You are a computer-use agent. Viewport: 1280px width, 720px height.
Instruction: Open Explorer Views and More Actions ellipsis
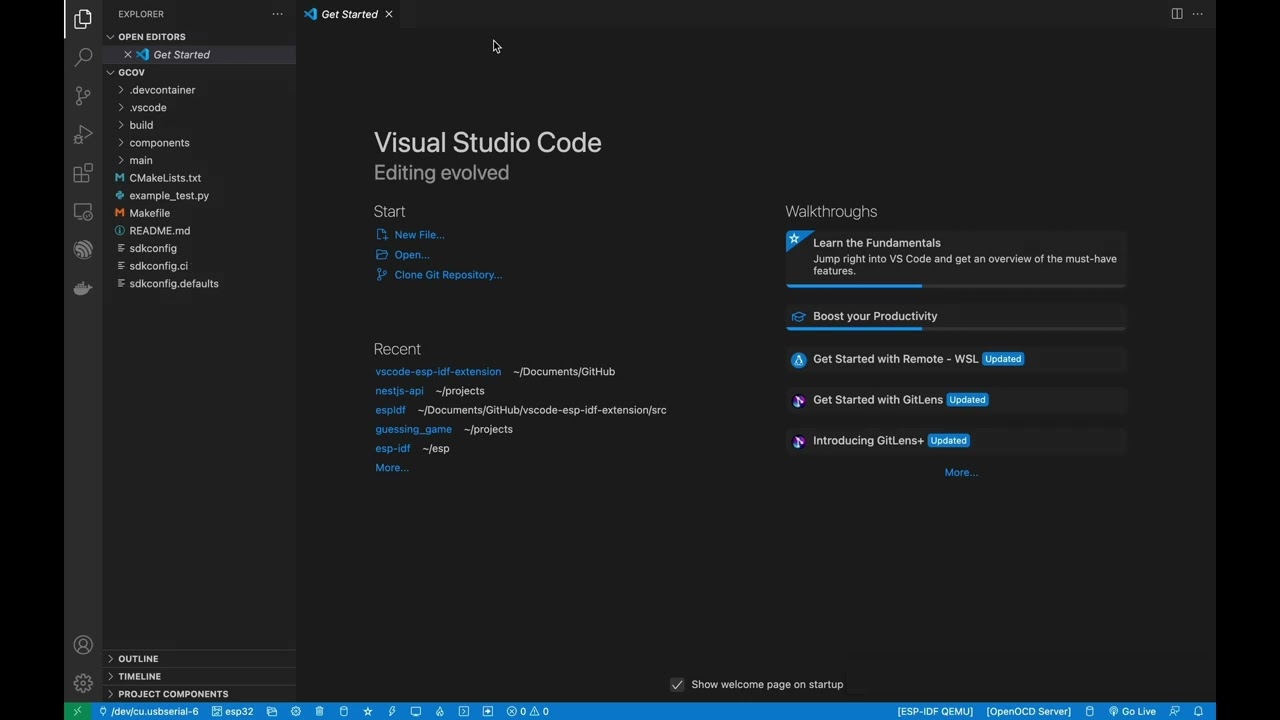[277, 14]
